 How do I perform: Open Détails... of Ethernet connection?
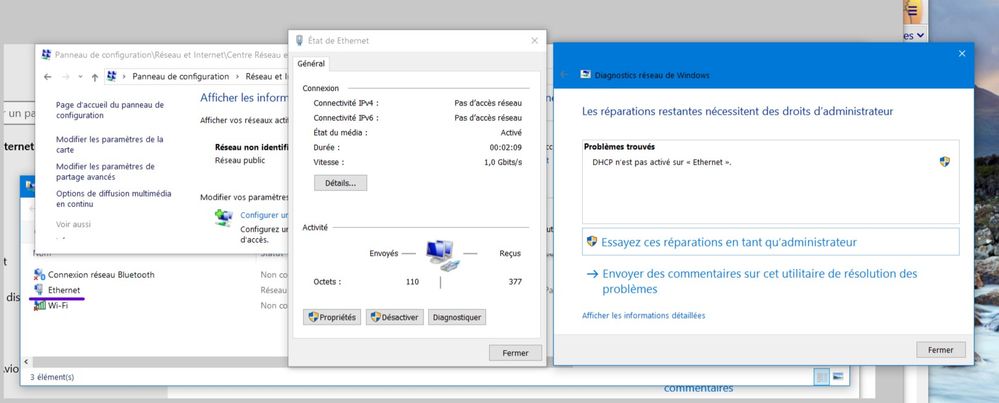click(340, 183)
